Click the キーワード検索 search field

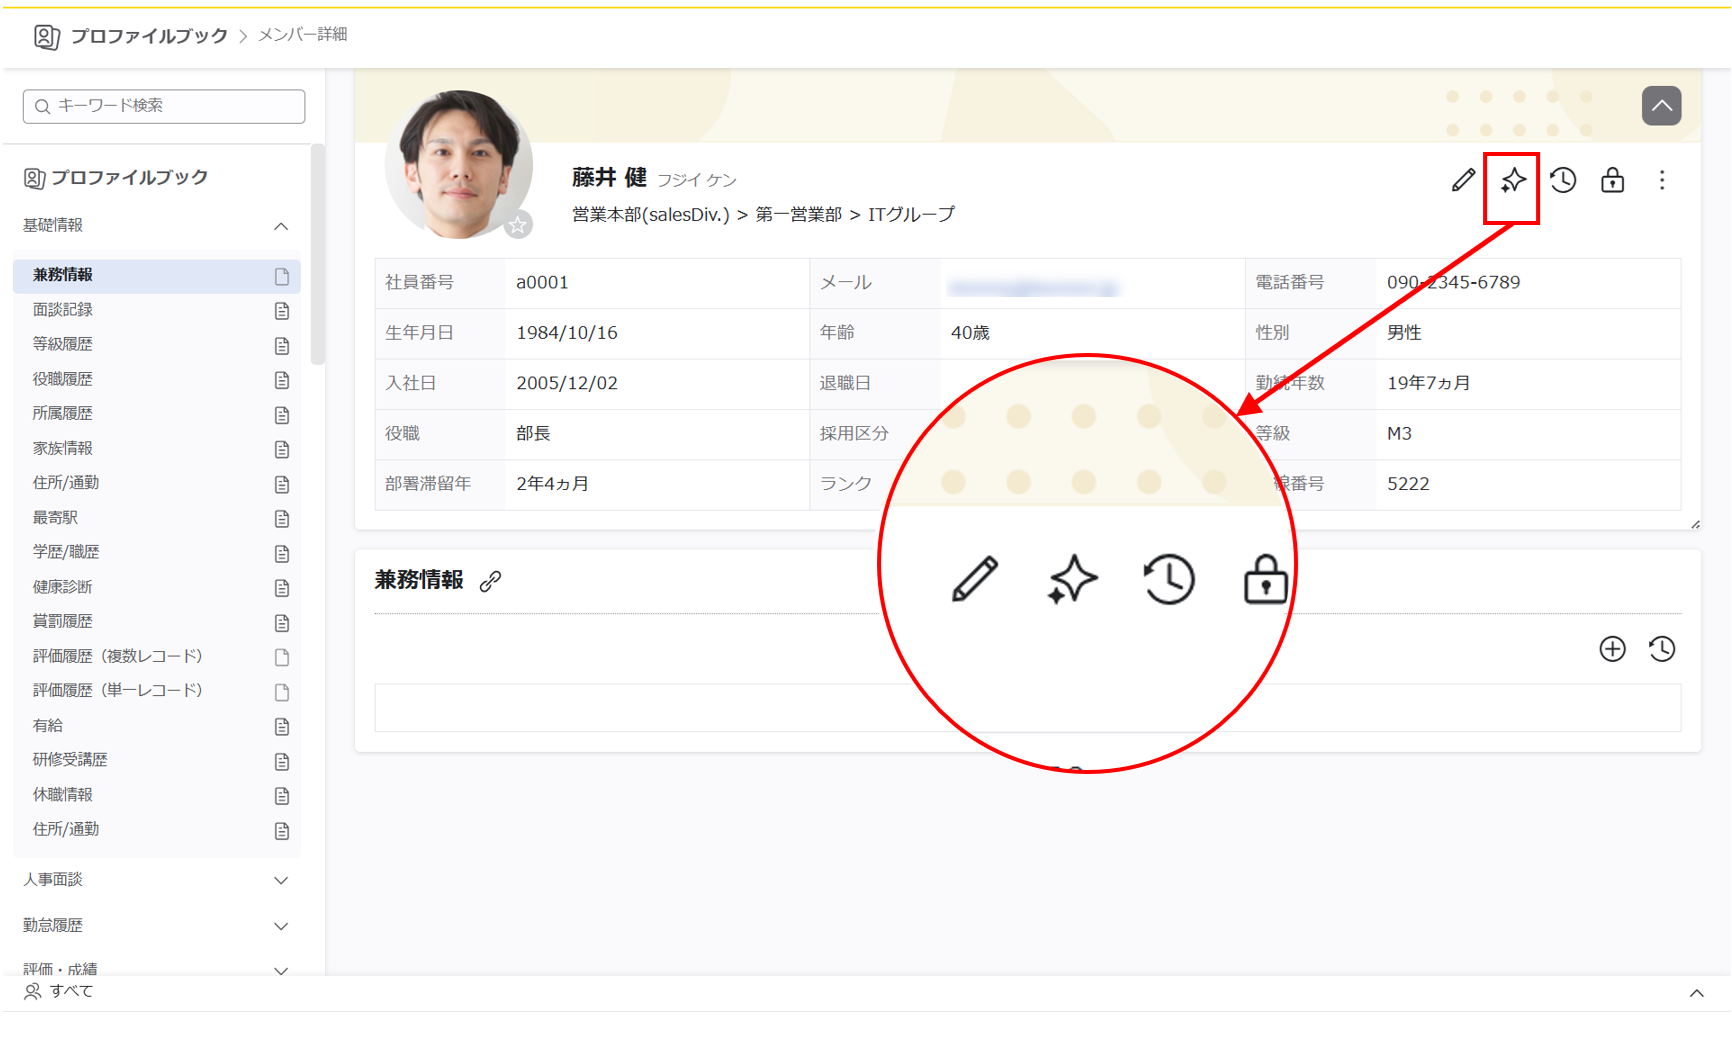165,106
